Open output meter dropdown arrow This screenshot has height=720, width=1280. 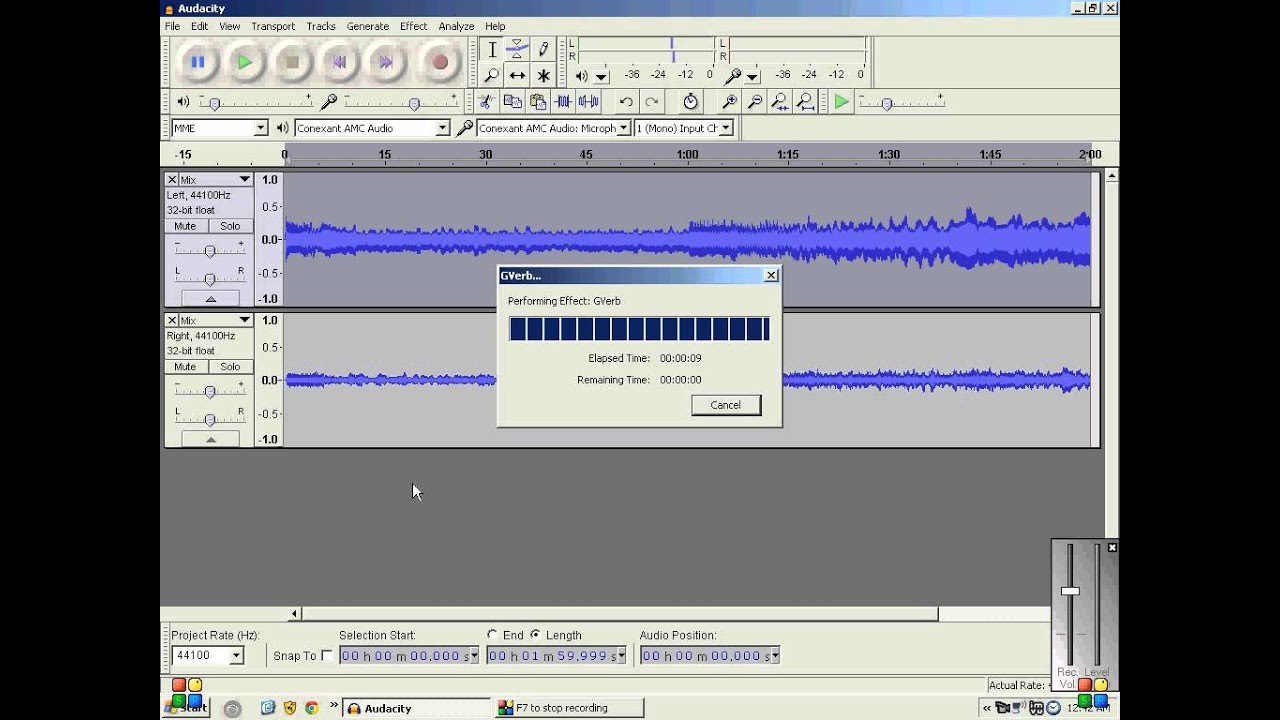click(x=601, y=77)
